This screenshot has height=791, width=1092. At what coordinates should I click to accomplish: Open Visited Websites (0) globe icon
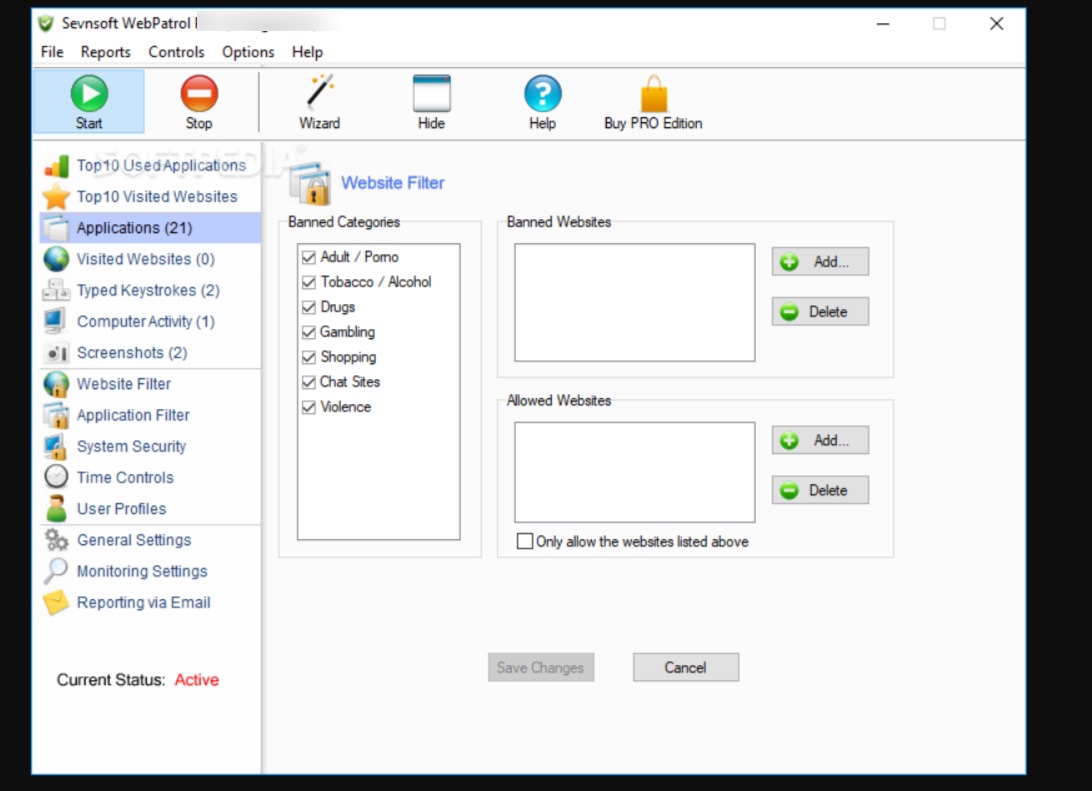pos(56,259)
